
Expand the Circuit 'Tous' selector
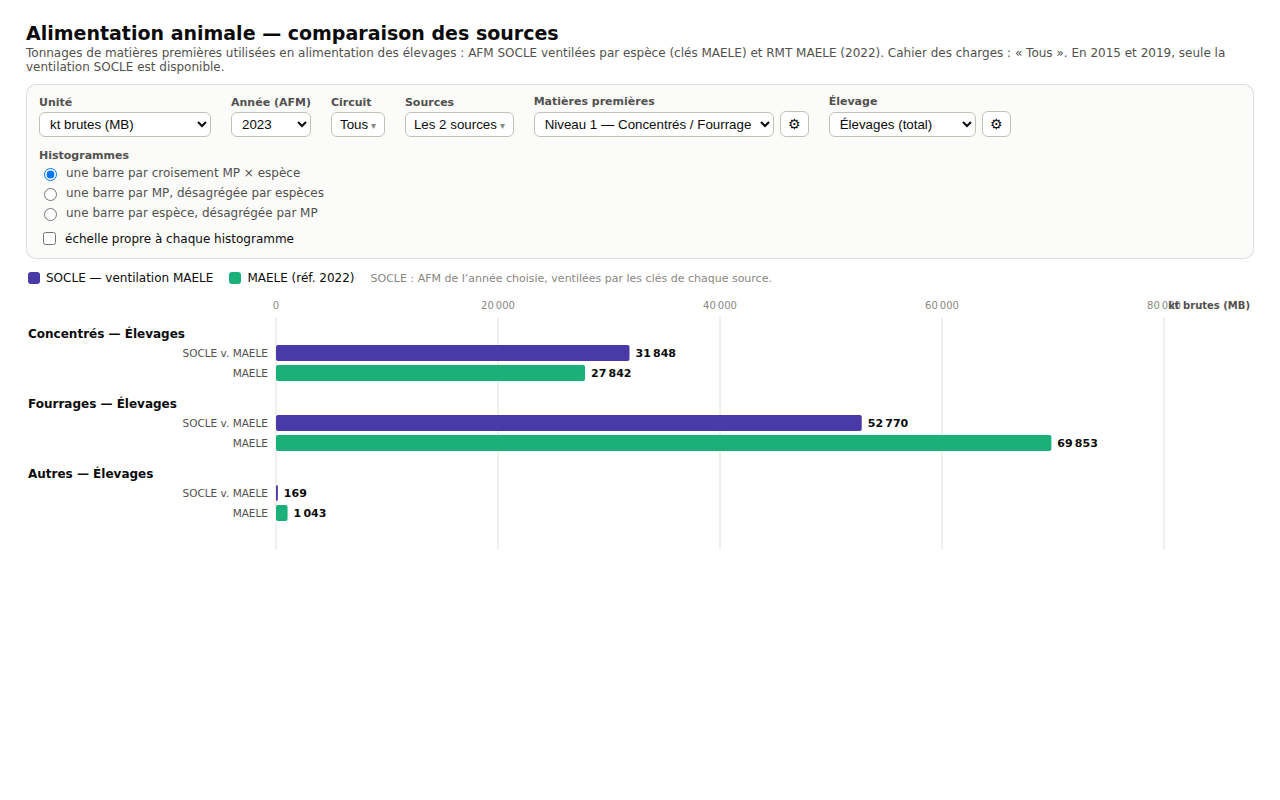pos(358,124)
